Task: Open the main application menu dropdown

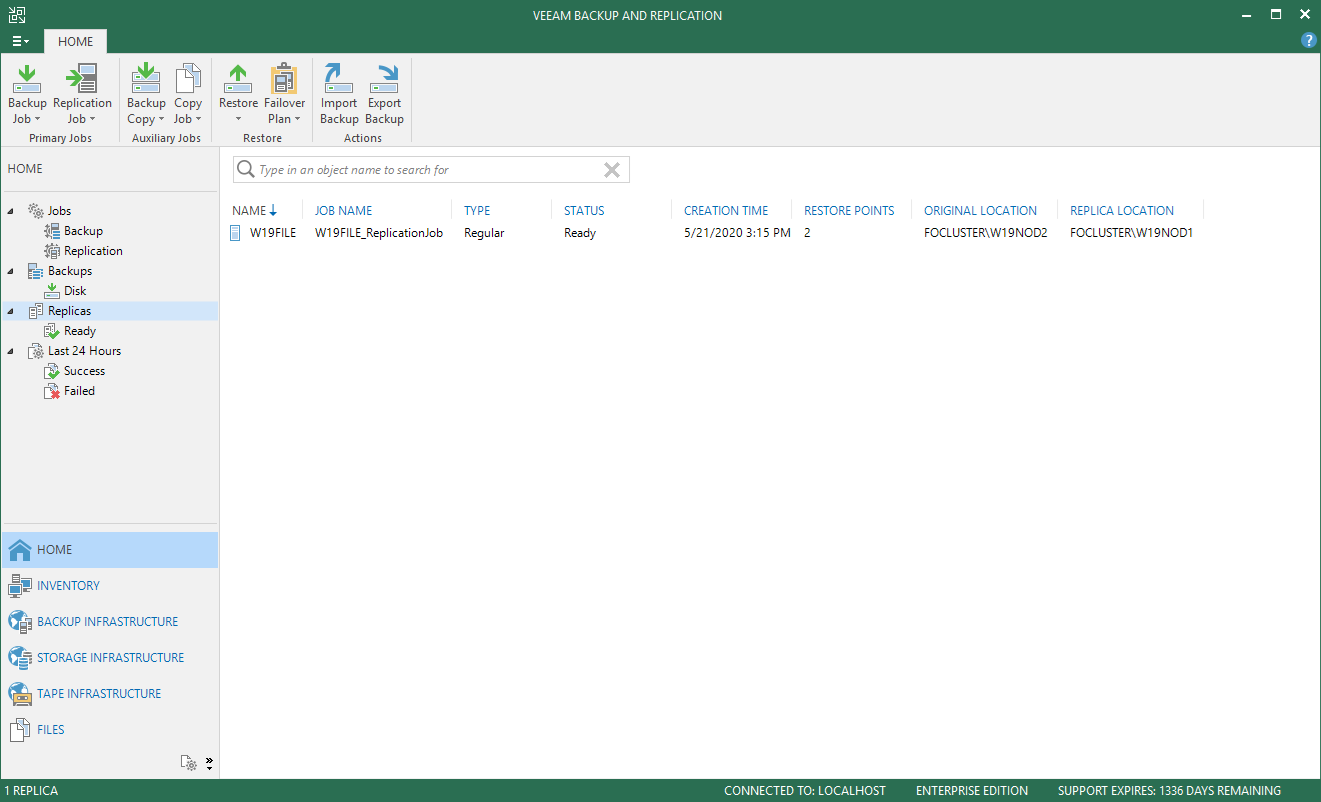Action: tap(20, 41)
